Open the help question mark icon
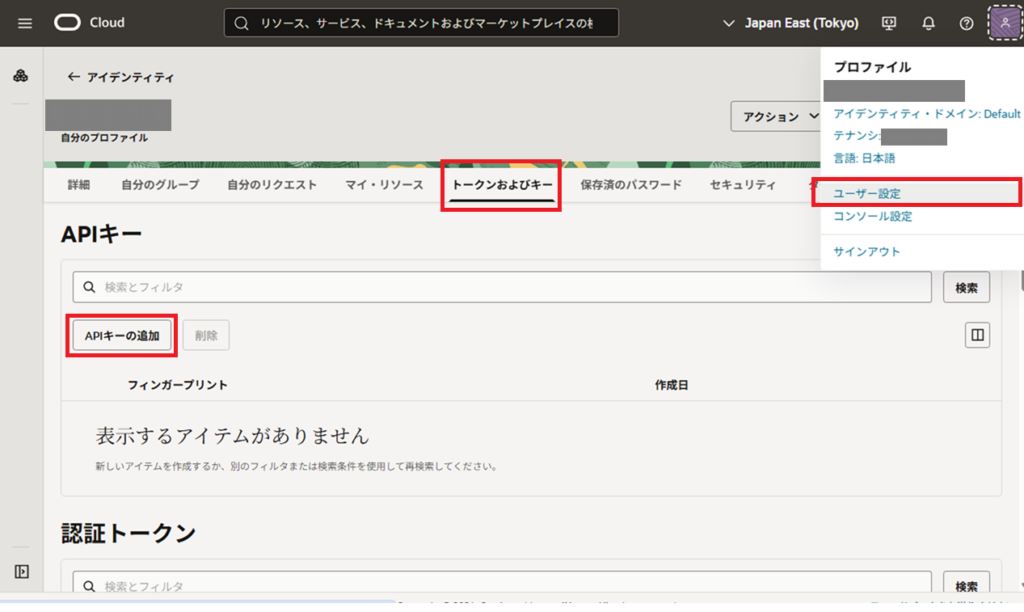The width and height of the screenshot is (1024, 612). coord(966,23)
